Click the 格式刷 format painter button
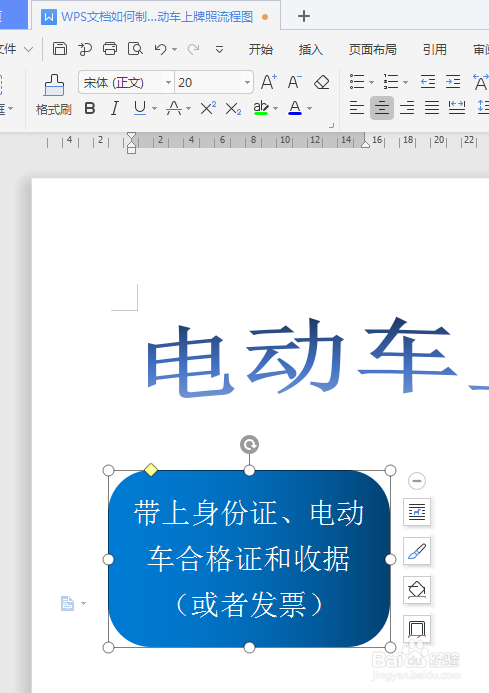This screenshot has width=489, height=693. click(53, 95)
